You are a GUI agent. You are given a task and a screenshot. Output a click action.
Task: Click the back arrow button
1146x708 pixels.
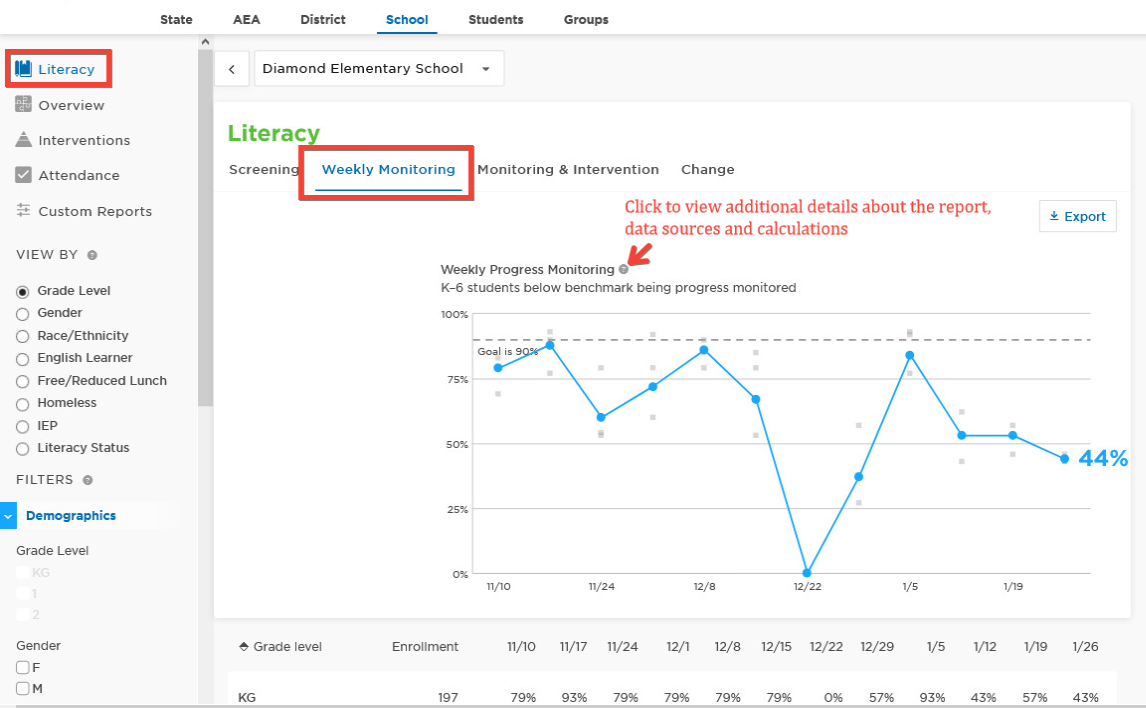(x=232, y=69)
